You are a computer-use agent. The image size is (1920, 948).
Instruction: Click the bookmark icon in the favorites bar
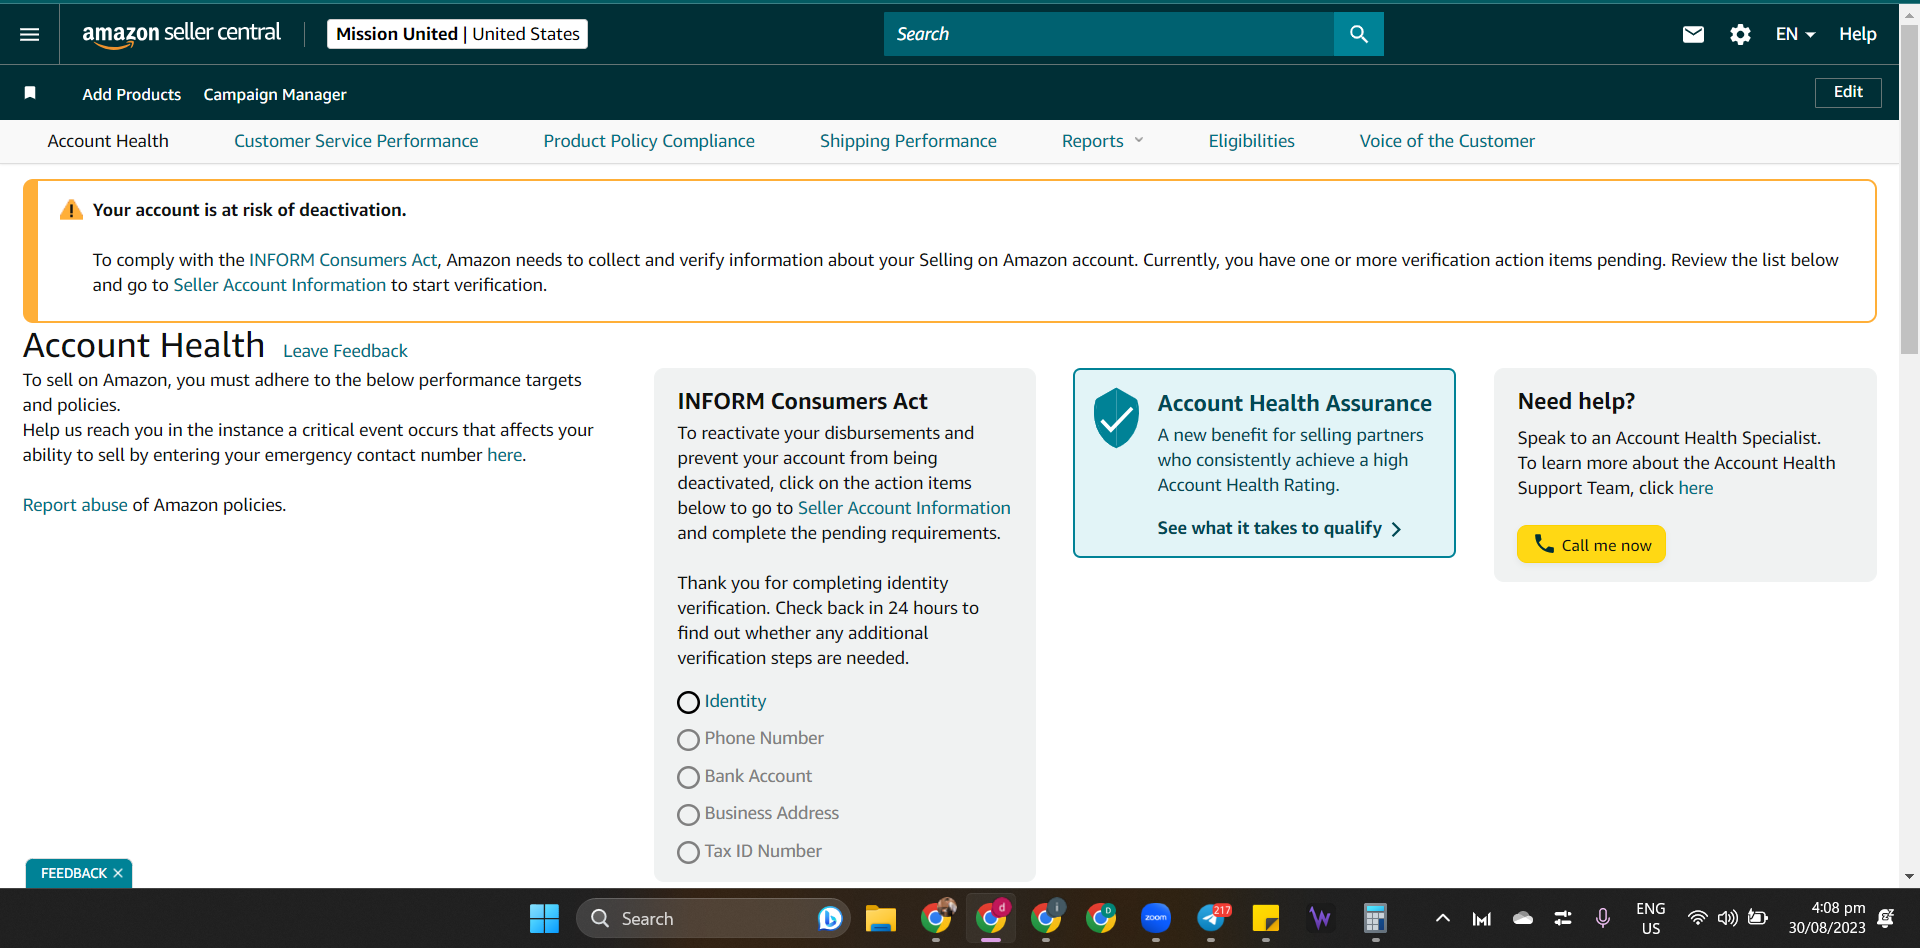pyautogui.click(x=30, y=93)
